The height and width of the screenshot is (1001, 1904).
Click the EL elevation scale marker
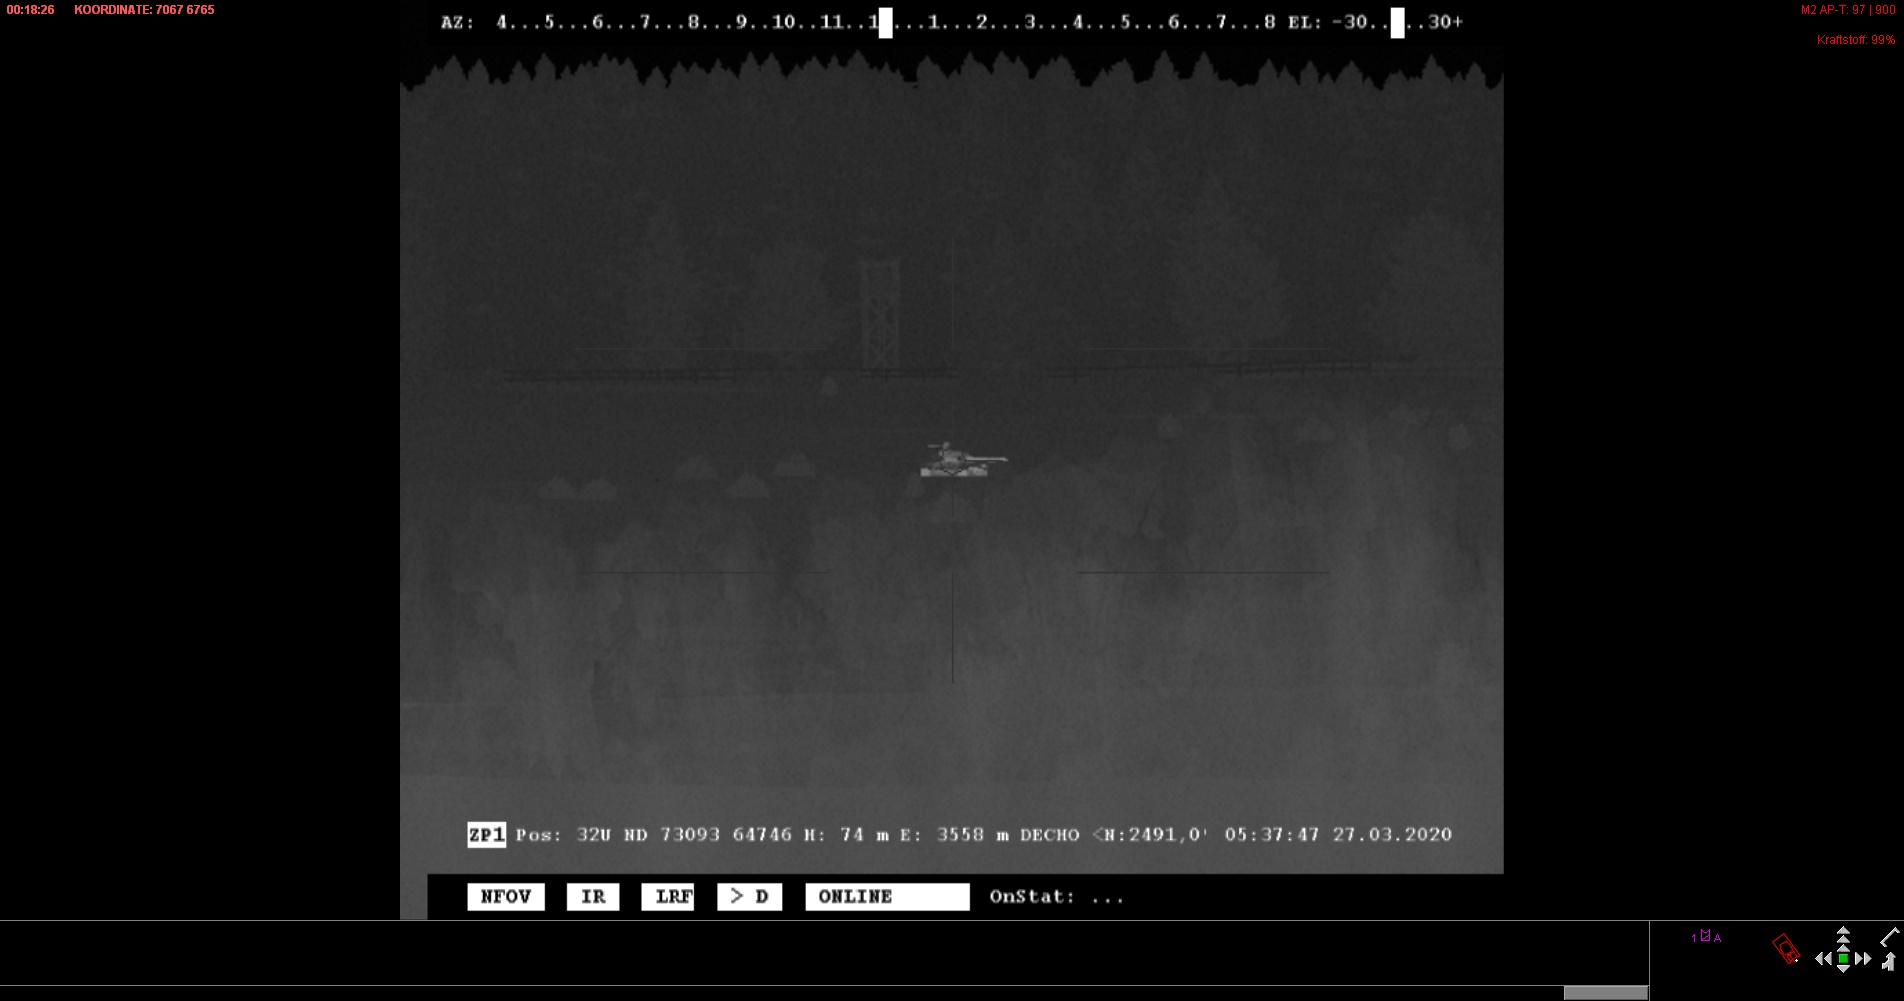(1397, 22)
